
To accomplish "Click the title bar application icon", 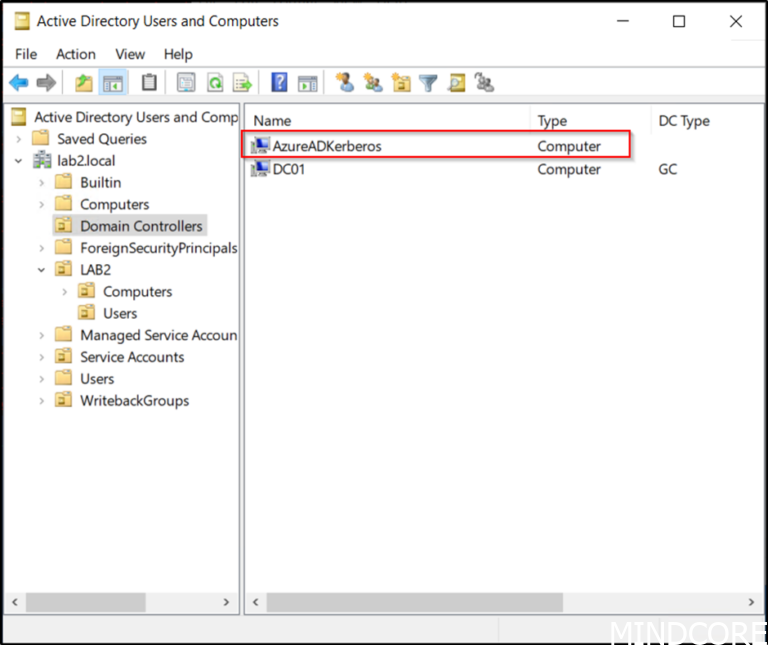I will (x=22, y=21).
